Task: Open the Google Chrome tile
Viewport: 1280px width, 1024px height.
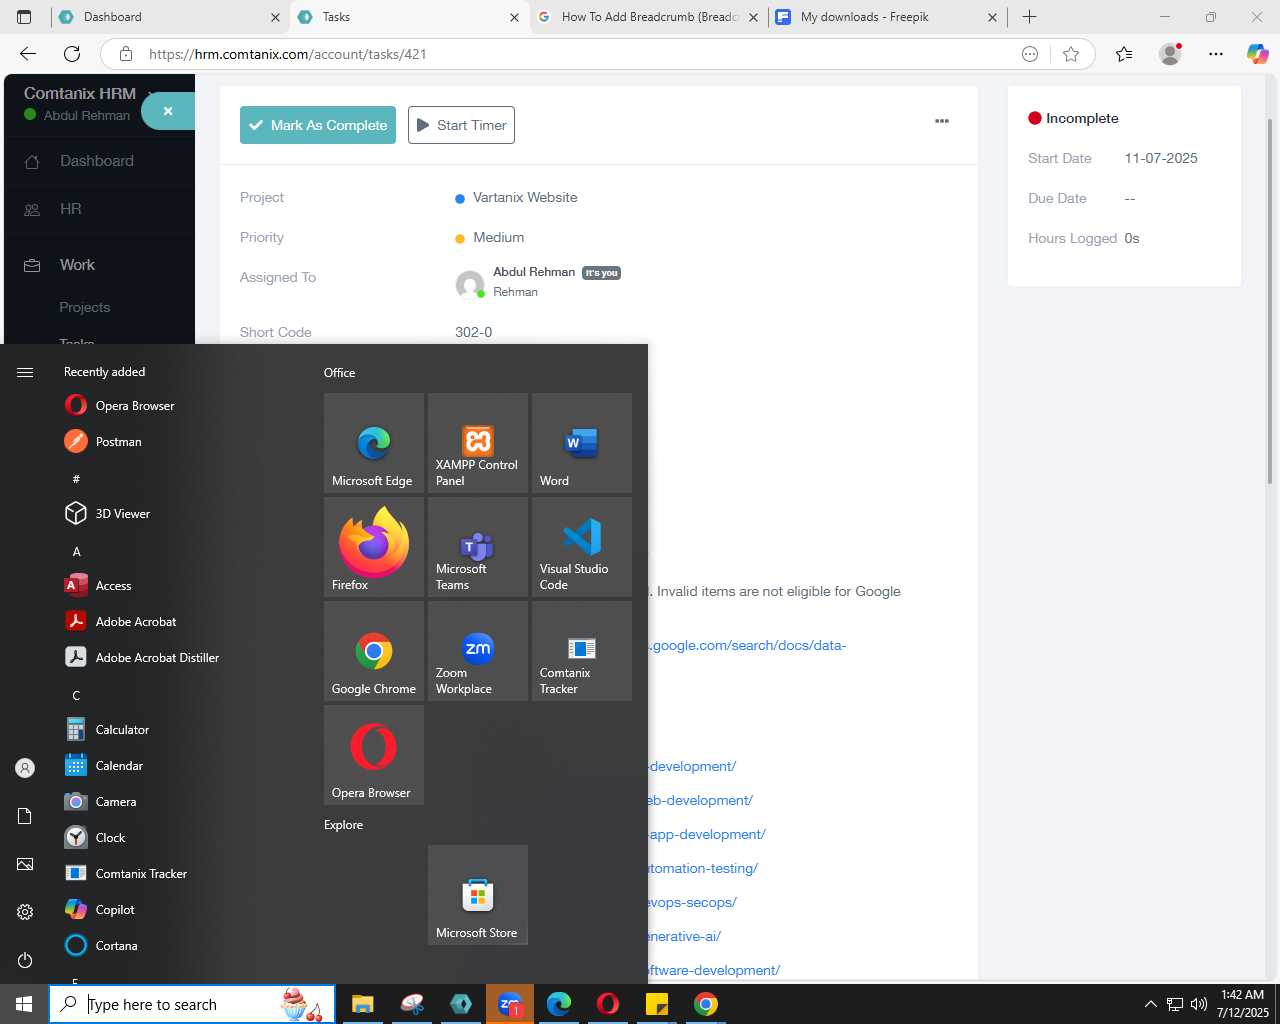Action: (374, 651)
